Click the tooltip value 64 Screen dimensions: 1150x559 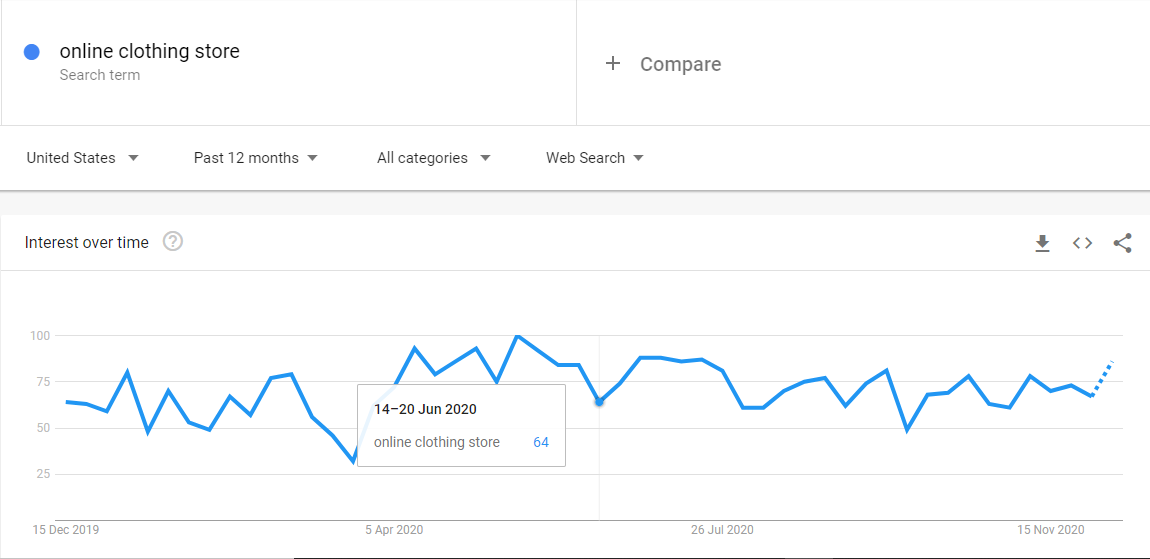click(540, 442)
